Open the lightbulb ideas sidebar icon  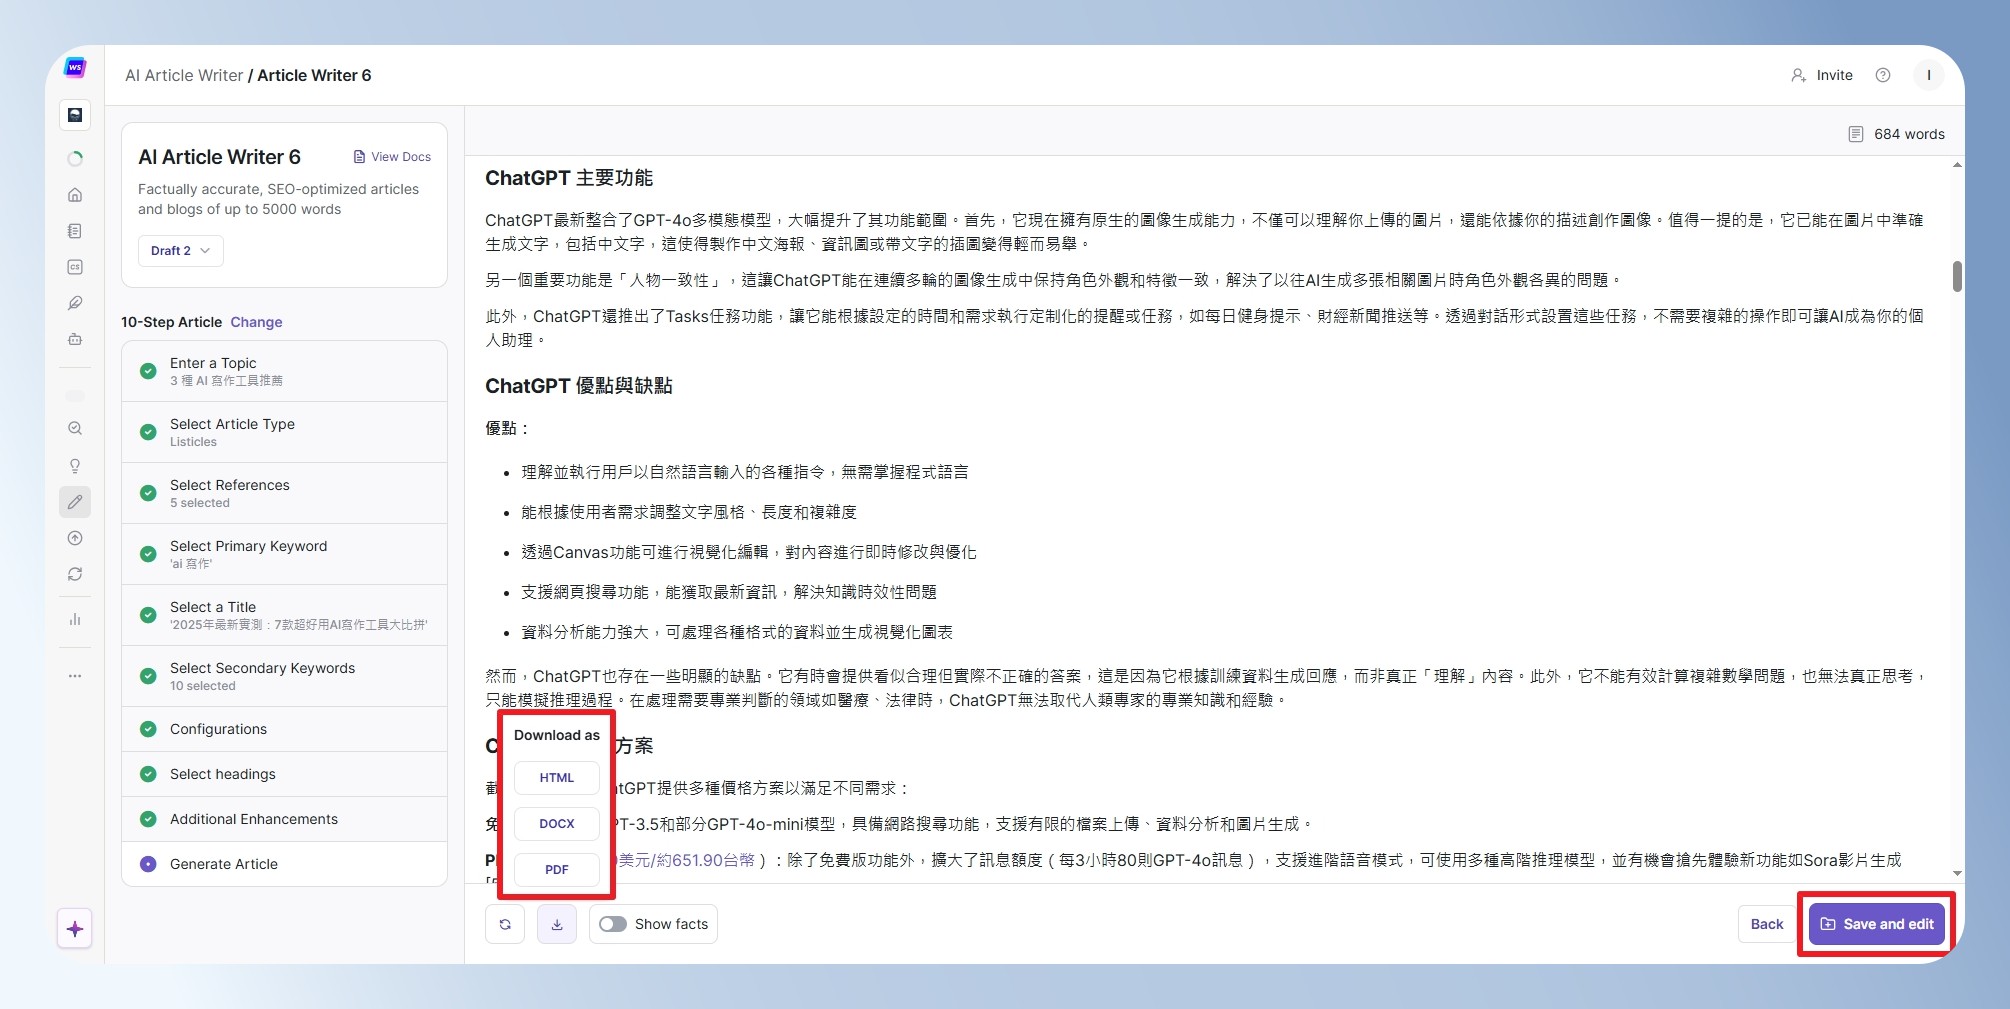pos(75,466)
